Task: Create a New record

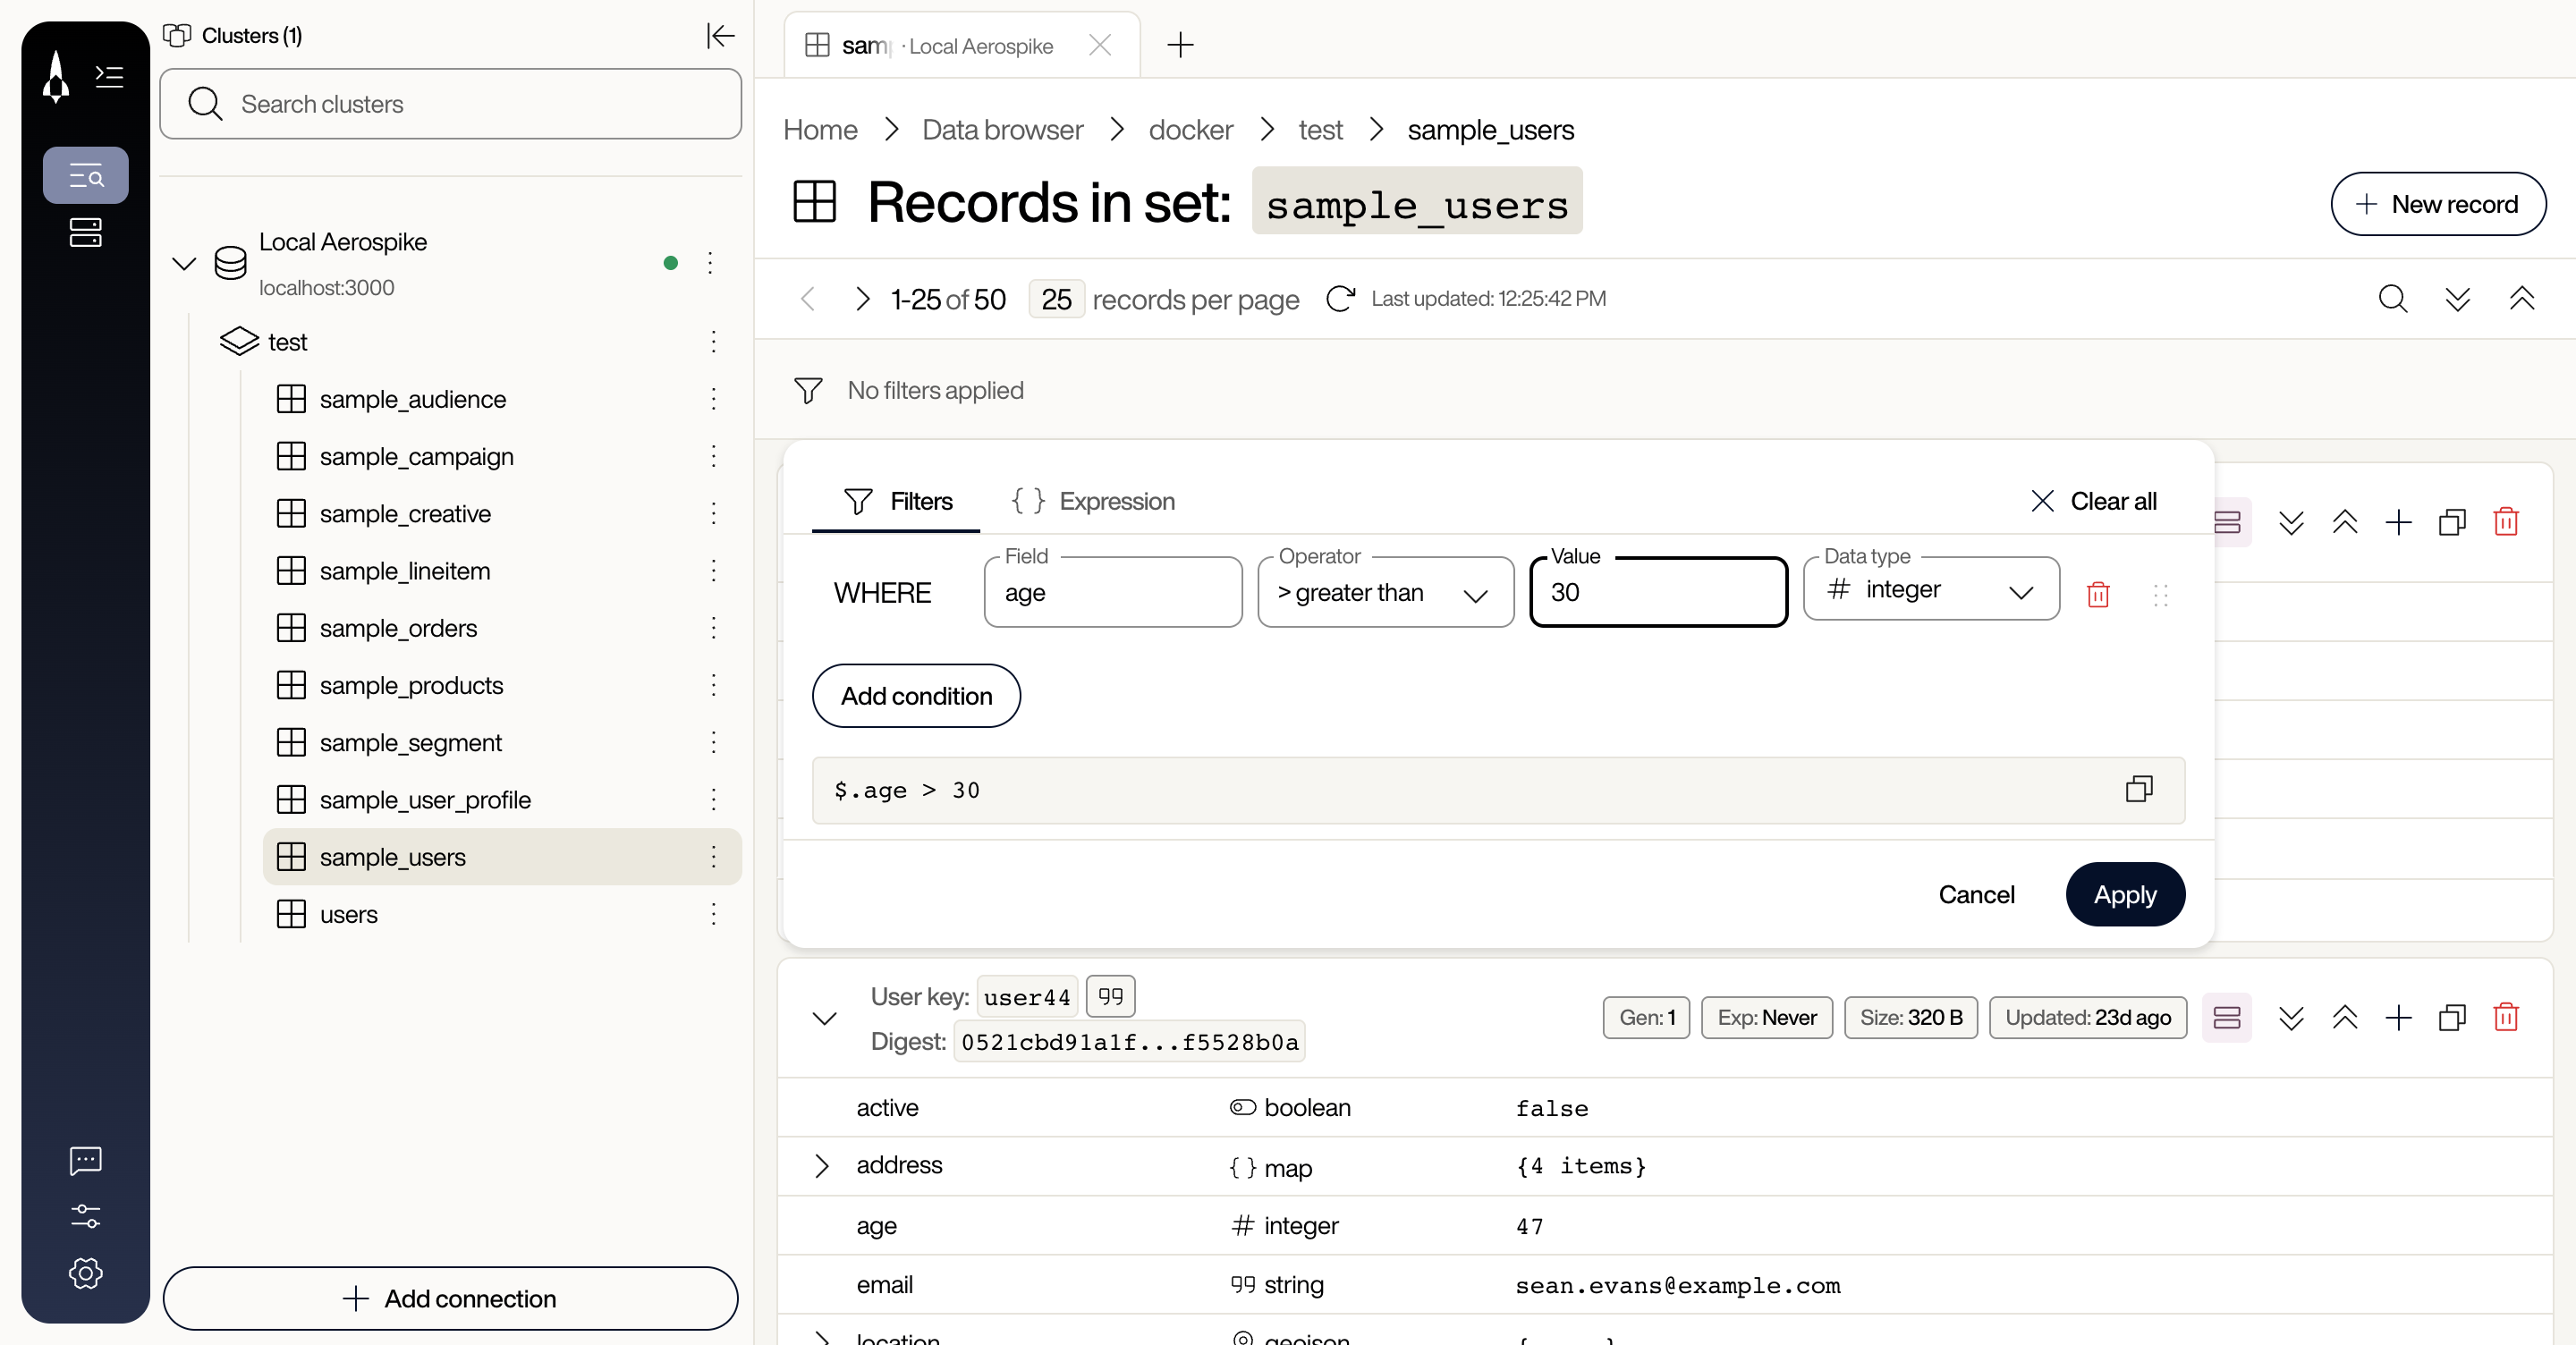Action: (x=2438, y=204)
